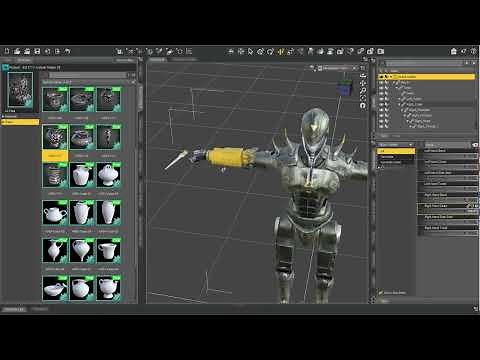The width and height of the screenshot is (480, 360).
Task: Collapse the highlighted Scene node's expander arrow
Action: pyautogui.click(x=391, y=77)
